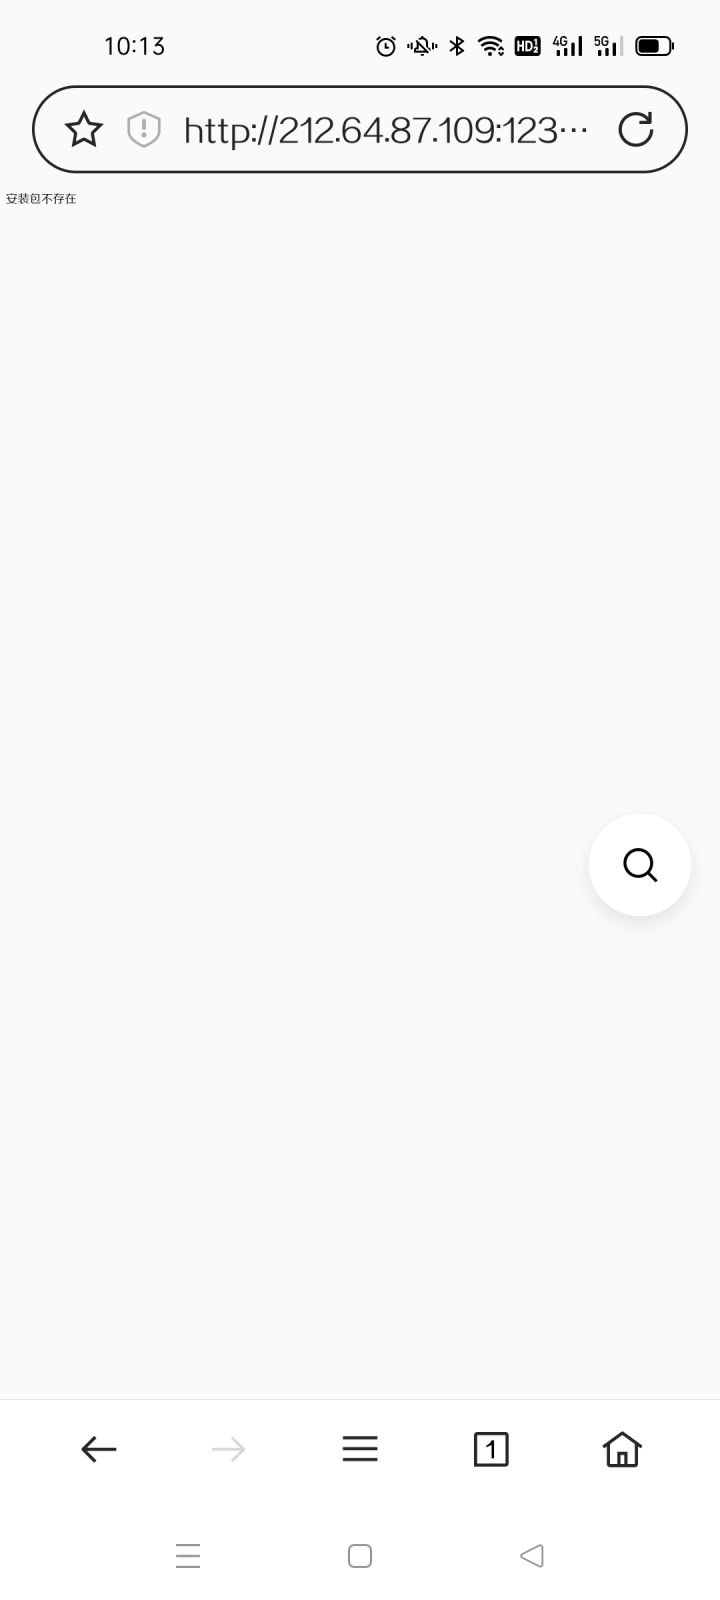Viewport: 720px width, 1600px height.
Task: Tap the Android system back triangle
Action: [x=532, y=1556]
